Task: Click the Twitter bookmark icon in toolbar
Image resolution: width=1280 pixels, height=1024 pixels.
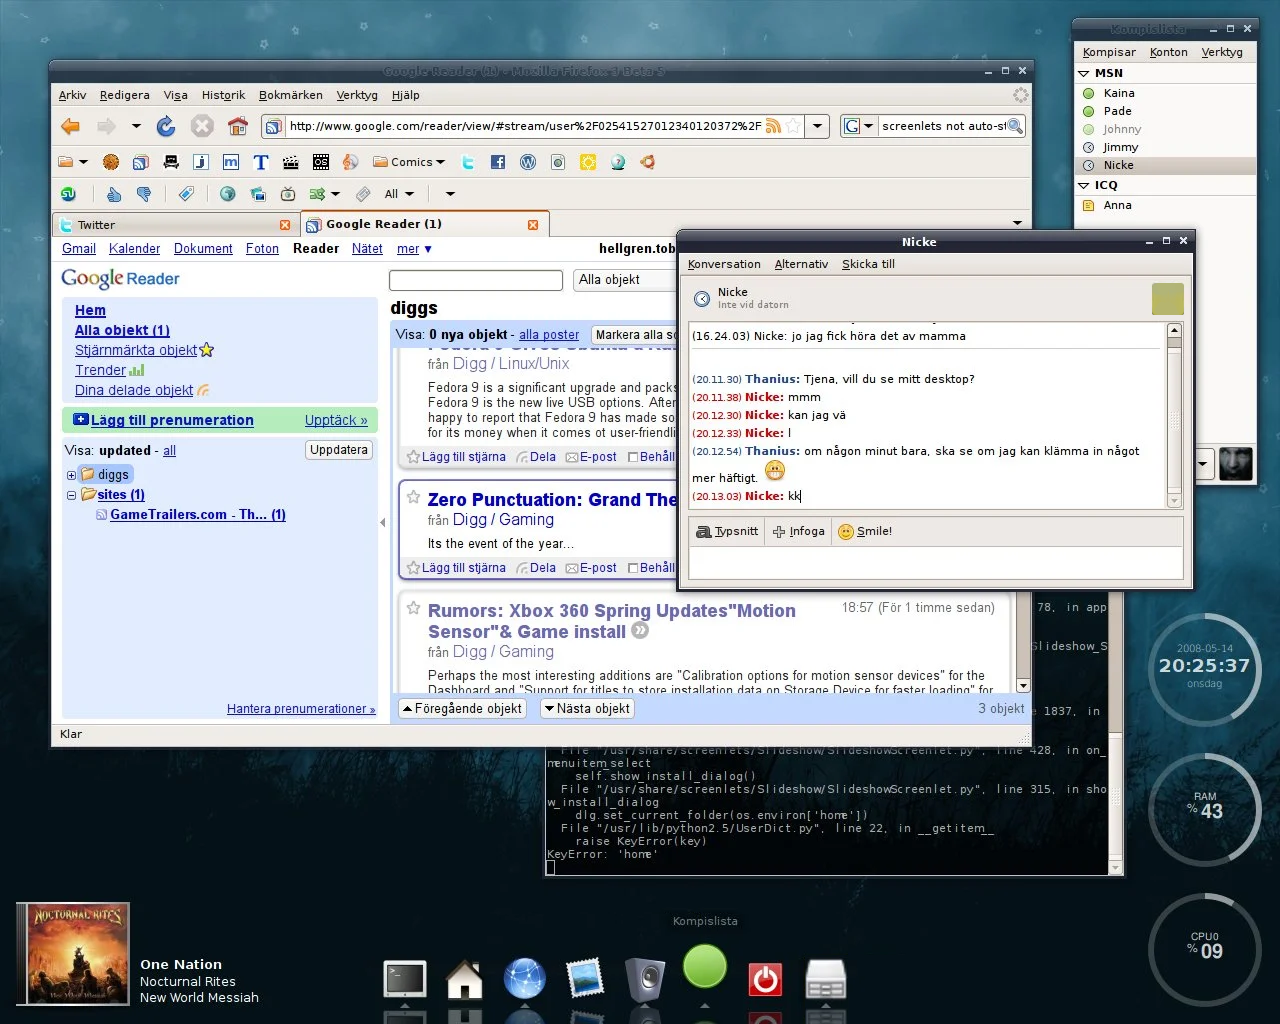Action: click(467, 162)
